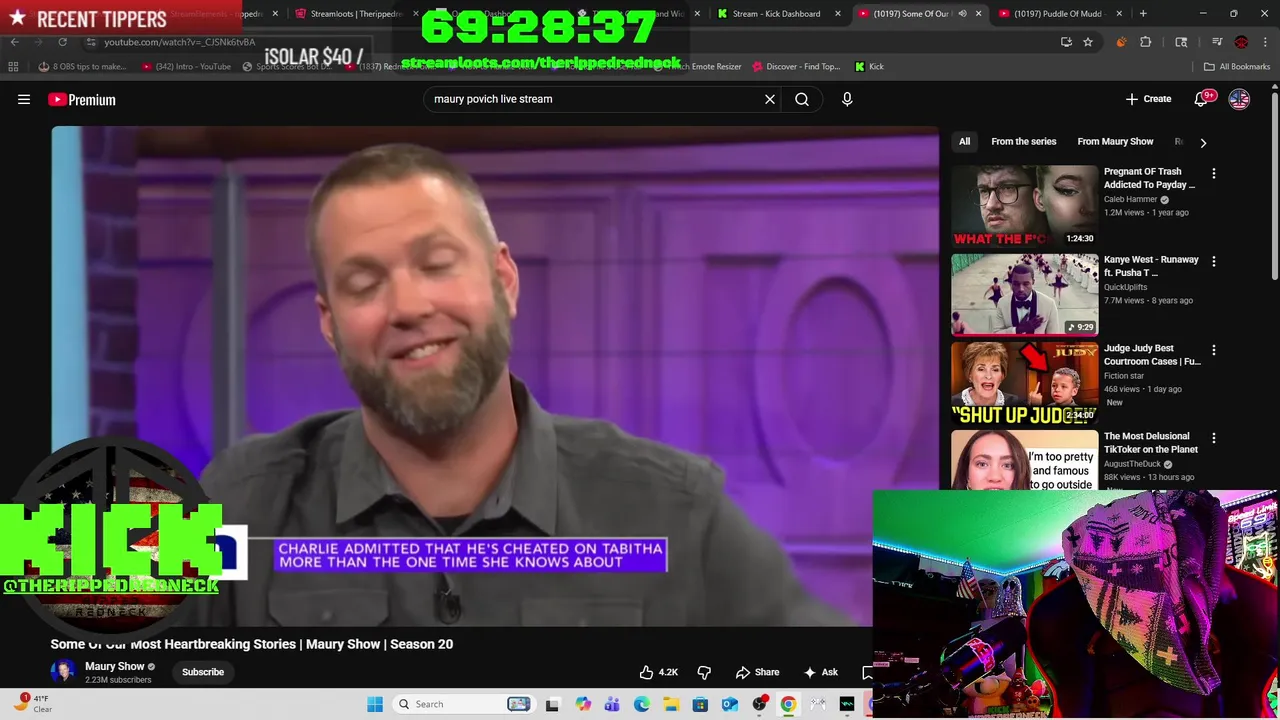Open options for Kanye West Runaway video
Screen dimensions: 1280x720
(x=1214, y=261)
